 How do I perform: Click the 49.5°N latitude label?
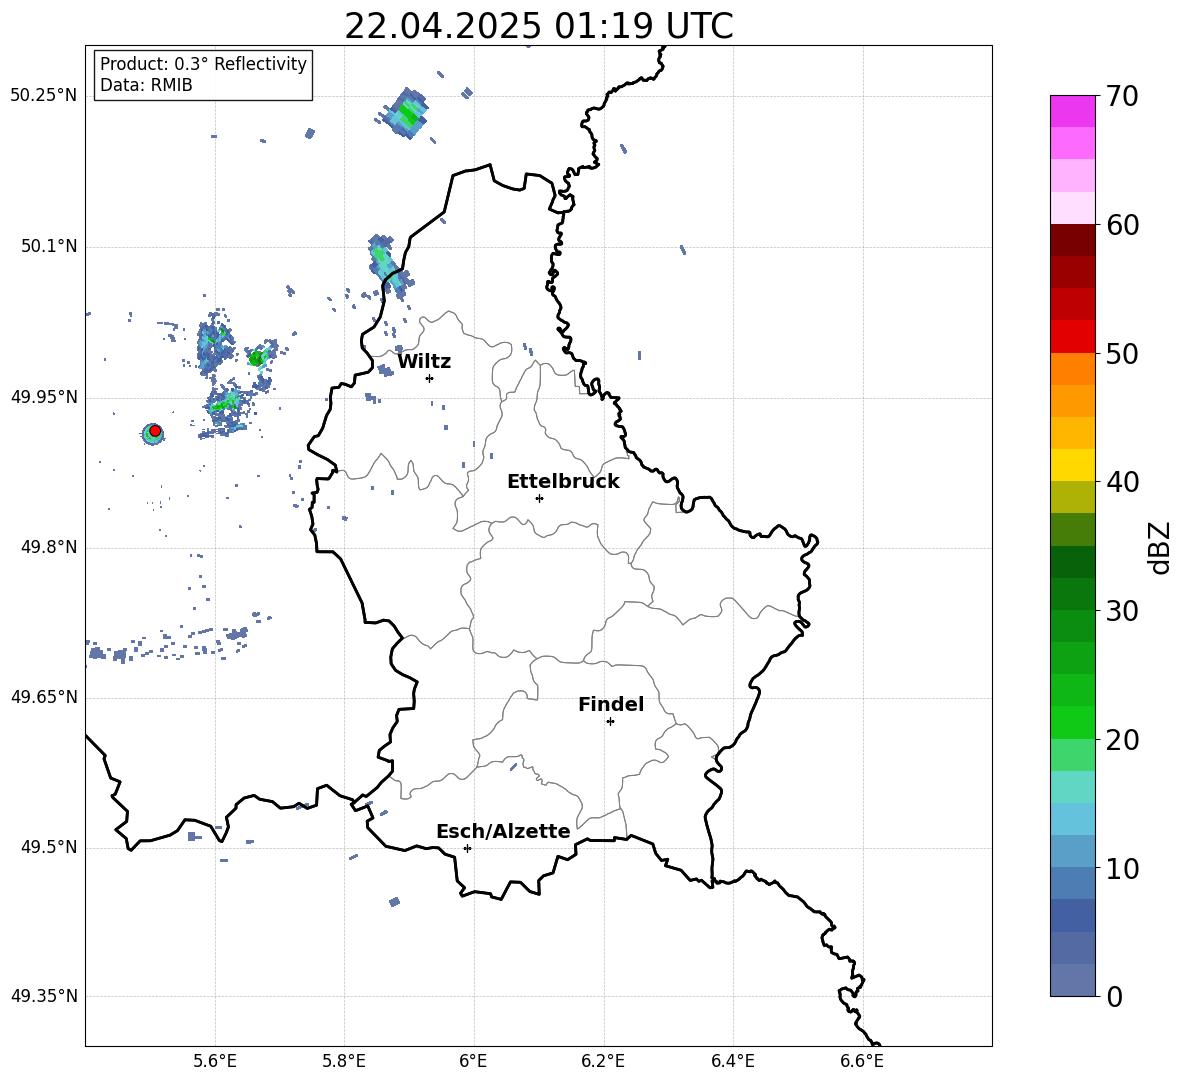48,847
